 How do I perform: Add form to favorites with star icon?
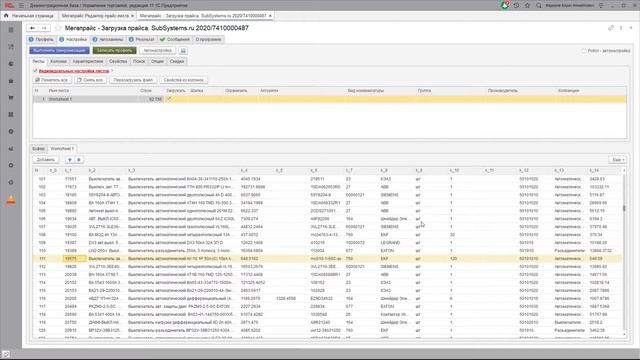point(58,28)
